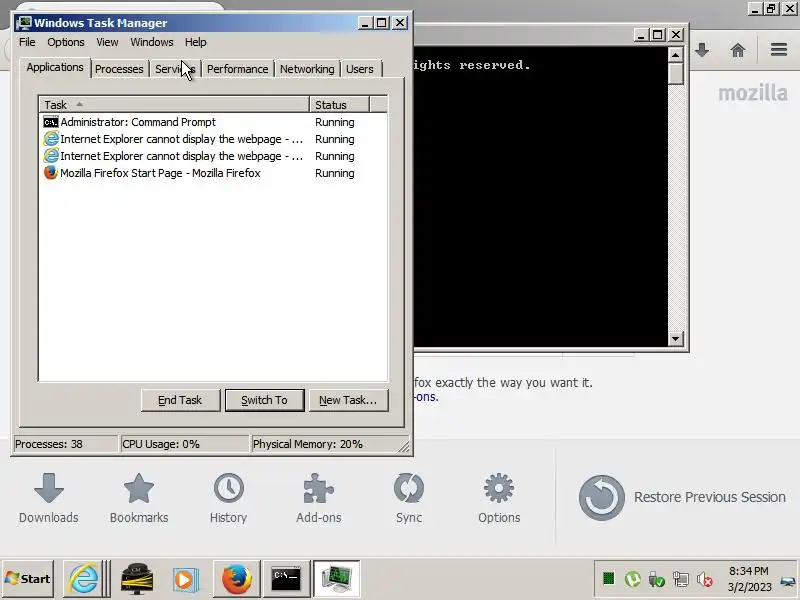Click the New Task... button

pyautogui.click(x=348, y=400)
